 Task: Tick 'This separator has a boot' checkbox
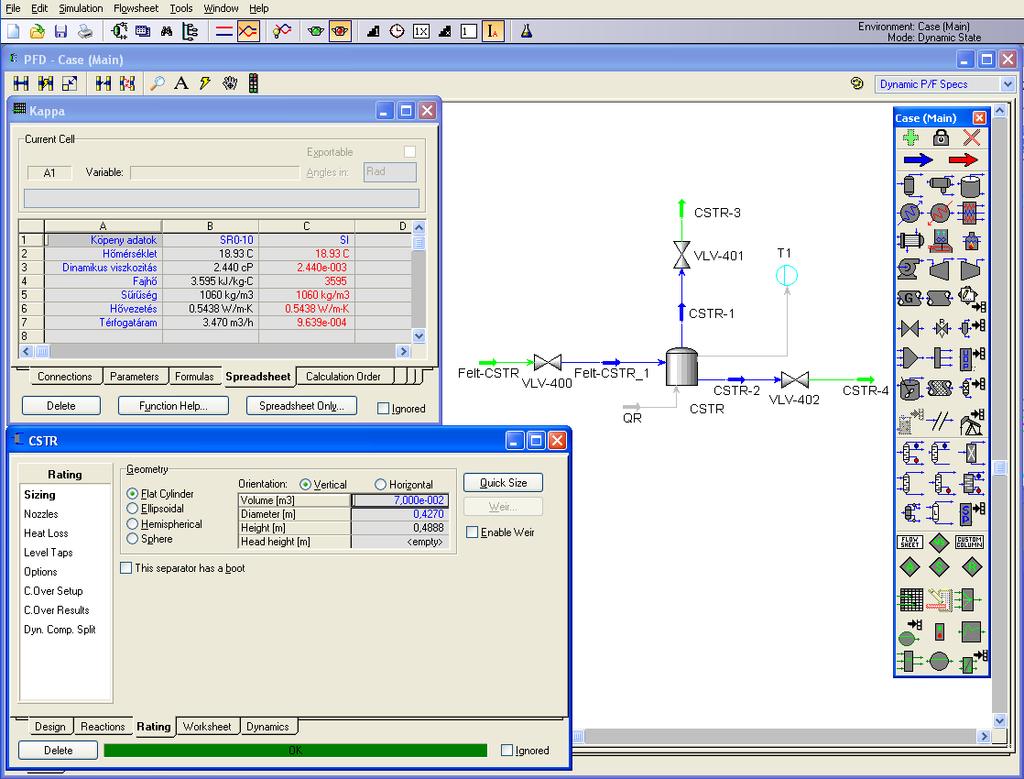tap(126, 568)
